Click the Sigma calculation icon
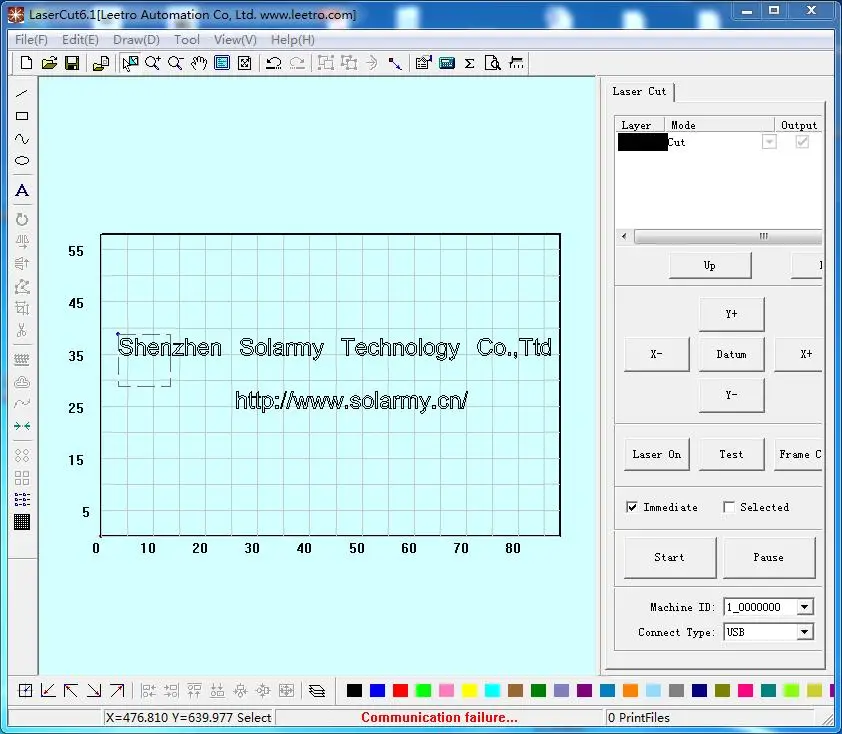 (x=468, y=62)
